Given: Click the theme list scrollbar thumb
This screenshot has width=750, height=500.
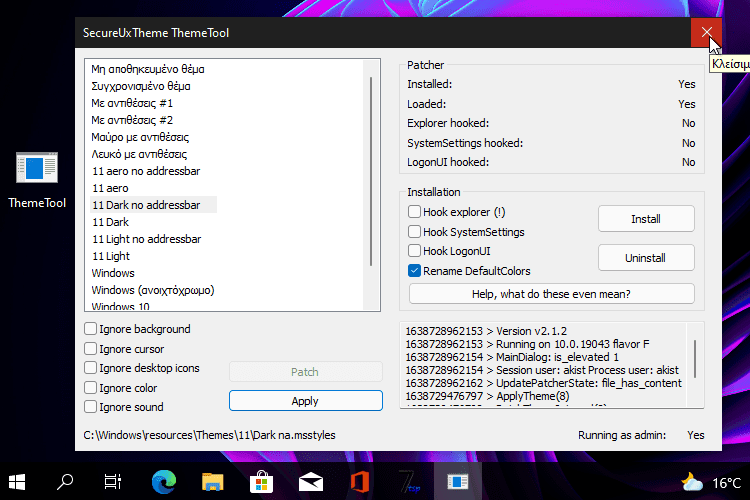Looking at the screenshot, I should tap(371, 171).
